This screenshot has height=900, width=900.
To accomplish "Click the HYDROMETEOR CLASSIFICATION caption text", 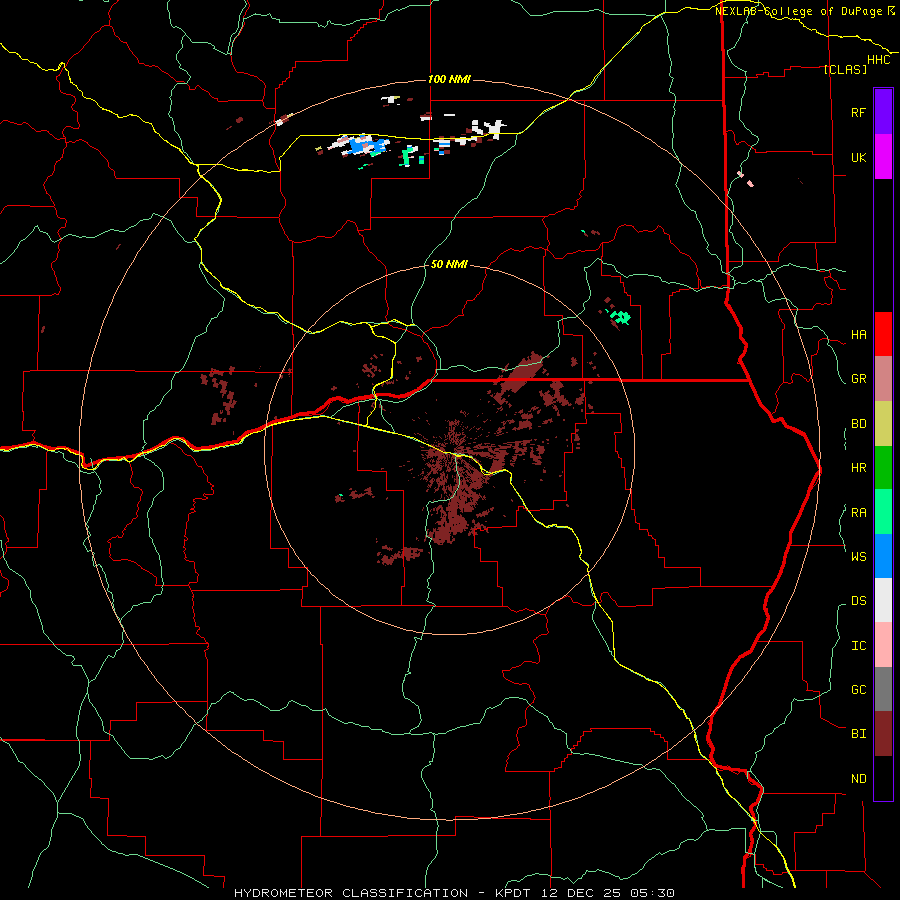I will coord(351,893).
